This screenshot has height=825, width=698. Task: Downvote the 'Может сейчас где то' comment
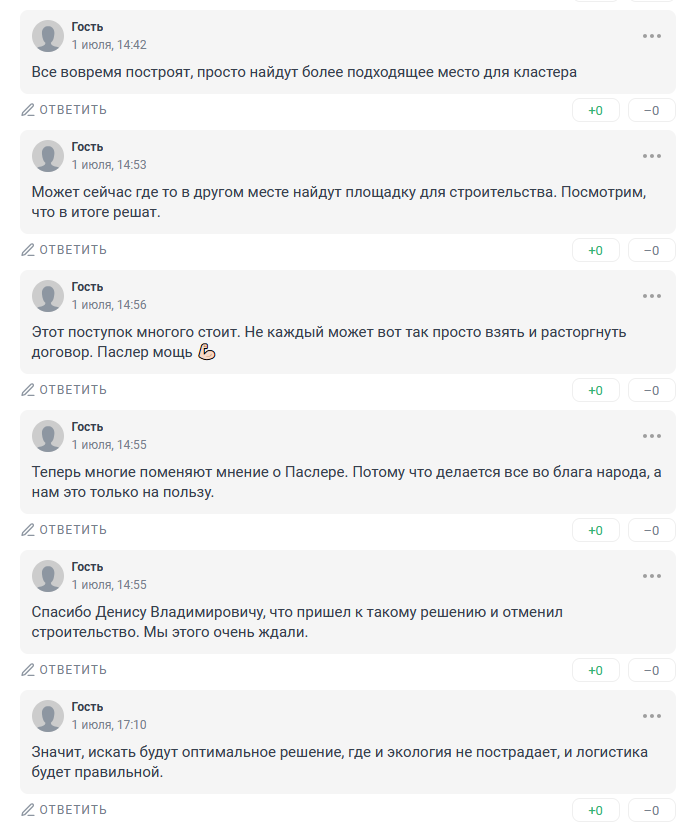[652, 250]
